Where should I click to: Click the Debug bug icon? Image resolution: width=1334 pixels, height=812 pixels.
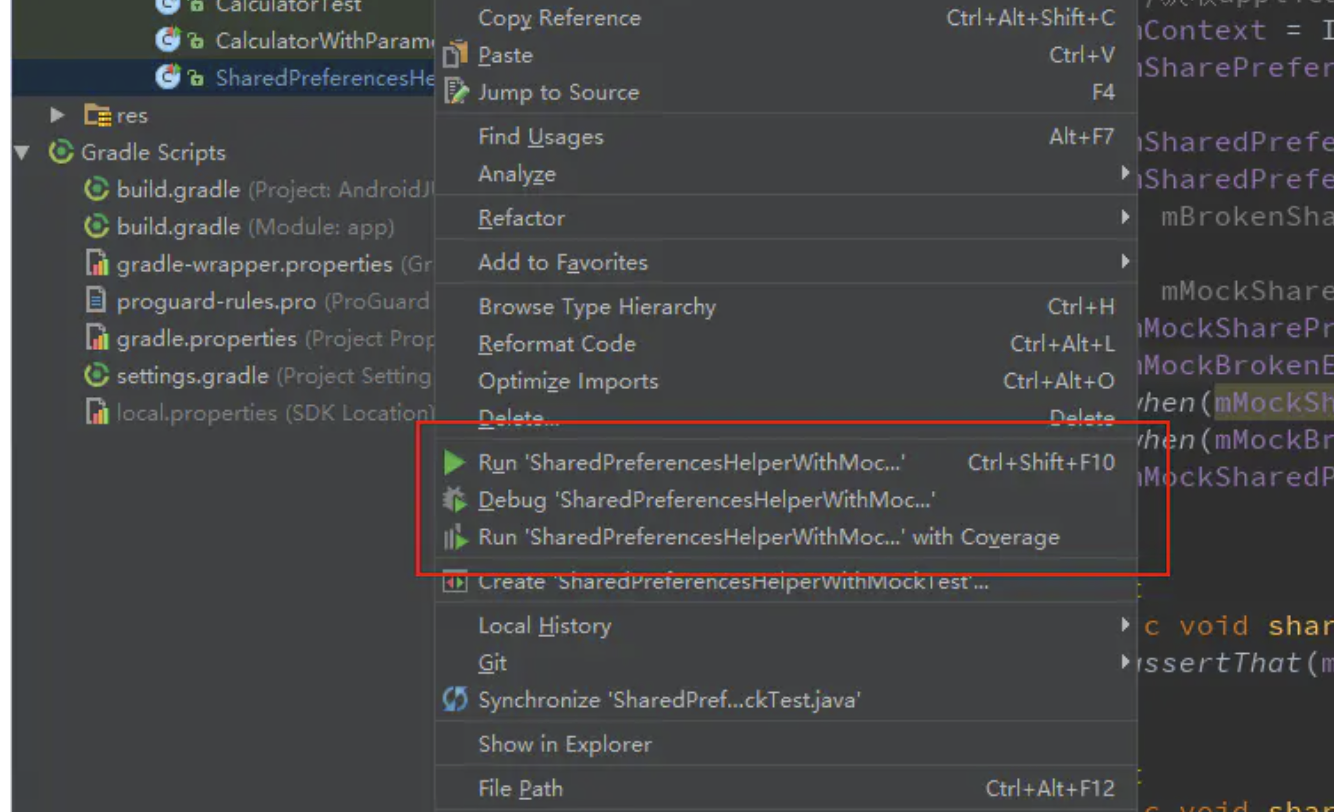[x=455, y=499]
